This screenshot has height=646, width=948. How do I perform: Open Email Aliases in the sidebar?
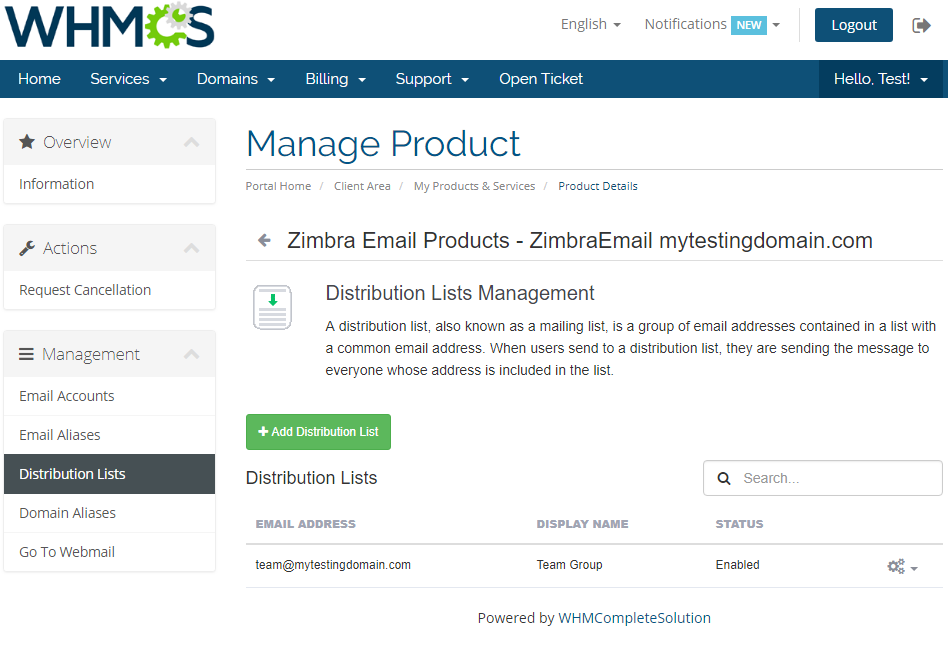[x=109, y=435]
